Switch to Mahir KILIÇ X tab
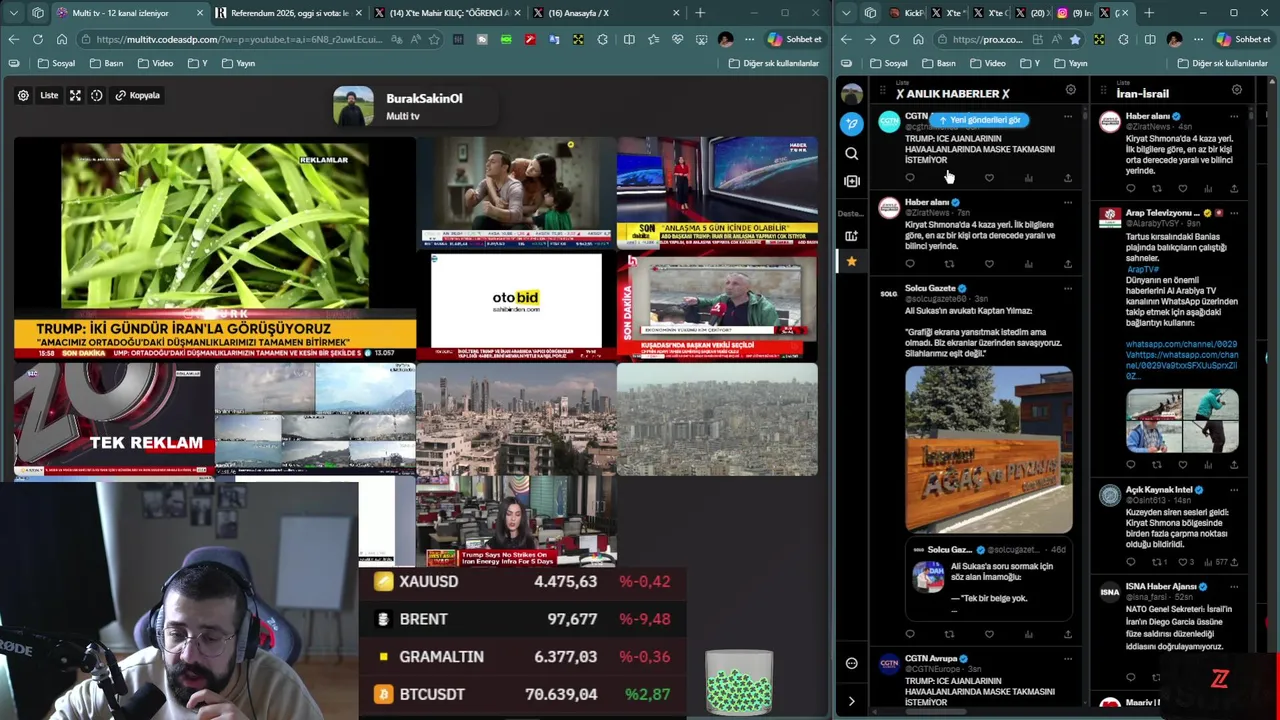1280x720 pixels. pyautogui.click(x=449, y=13)
